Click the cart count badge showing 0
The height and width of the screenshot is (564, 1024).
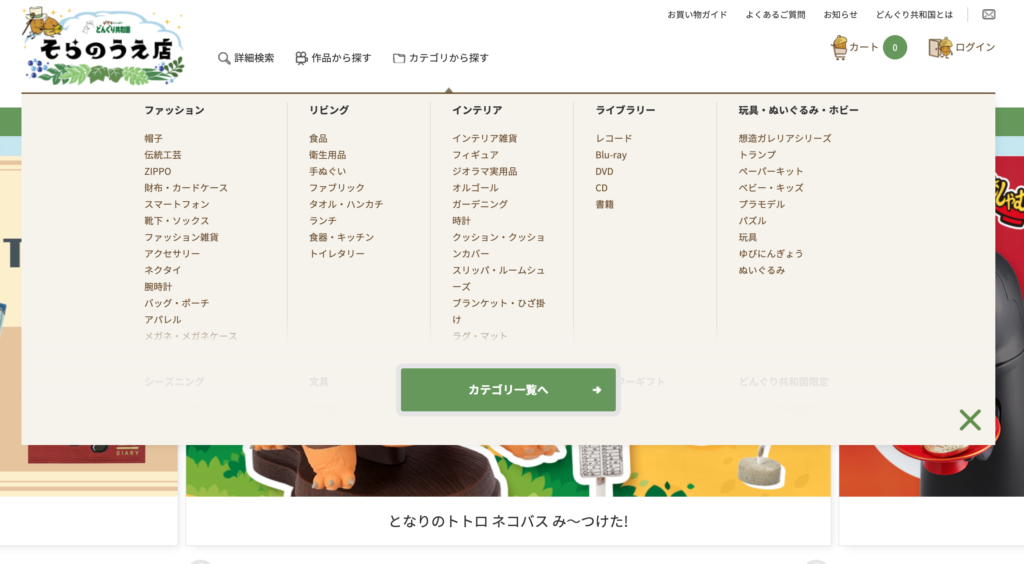point(894,47)
